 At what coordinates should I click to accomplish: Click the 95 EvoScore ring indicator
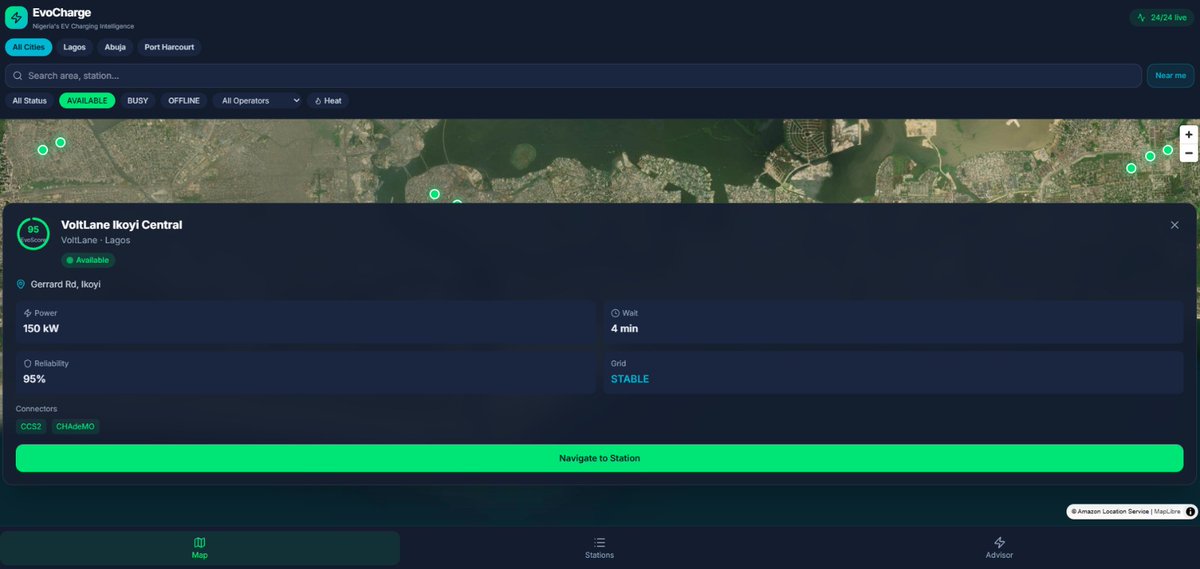point(33,233)
